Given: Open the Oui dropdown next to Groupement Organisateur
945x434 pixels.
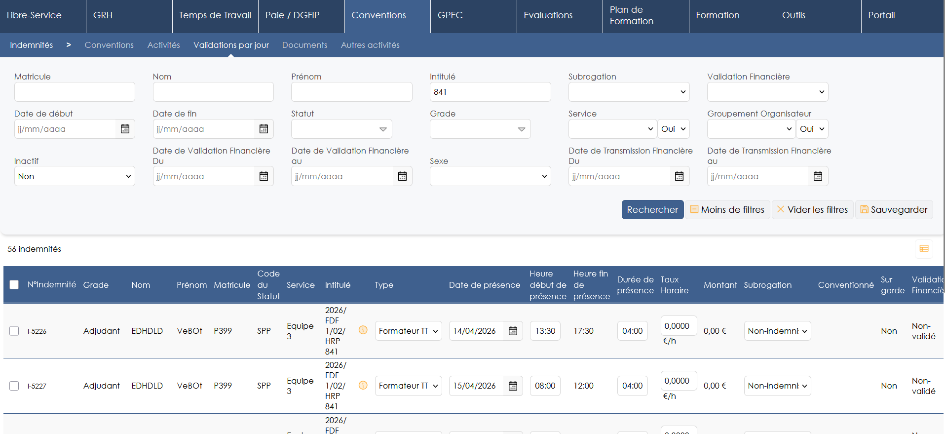Looking at the screenshot, I should coord(812,129).
